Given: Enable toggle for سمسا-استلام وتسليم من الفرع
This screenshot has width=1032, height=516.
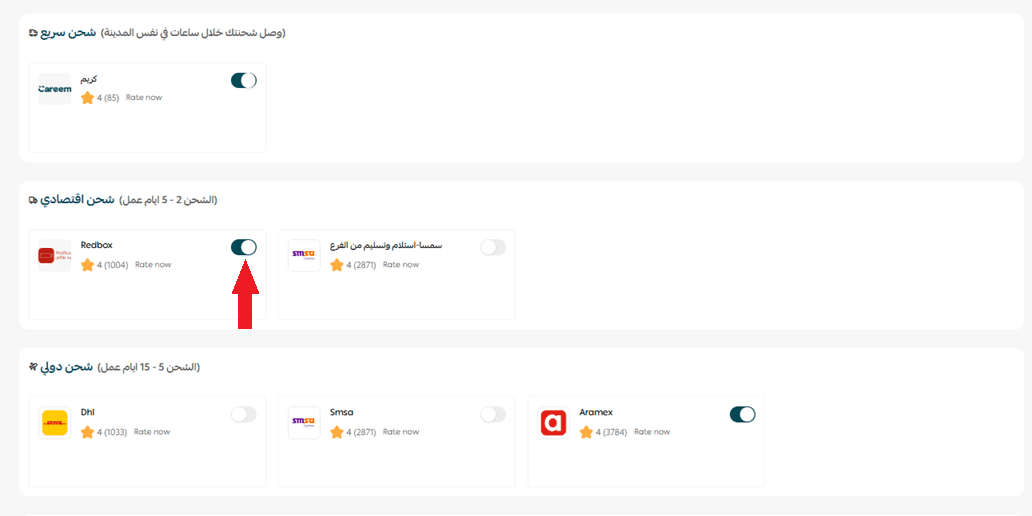Looking at the screenshot, I should pos(492,247).
